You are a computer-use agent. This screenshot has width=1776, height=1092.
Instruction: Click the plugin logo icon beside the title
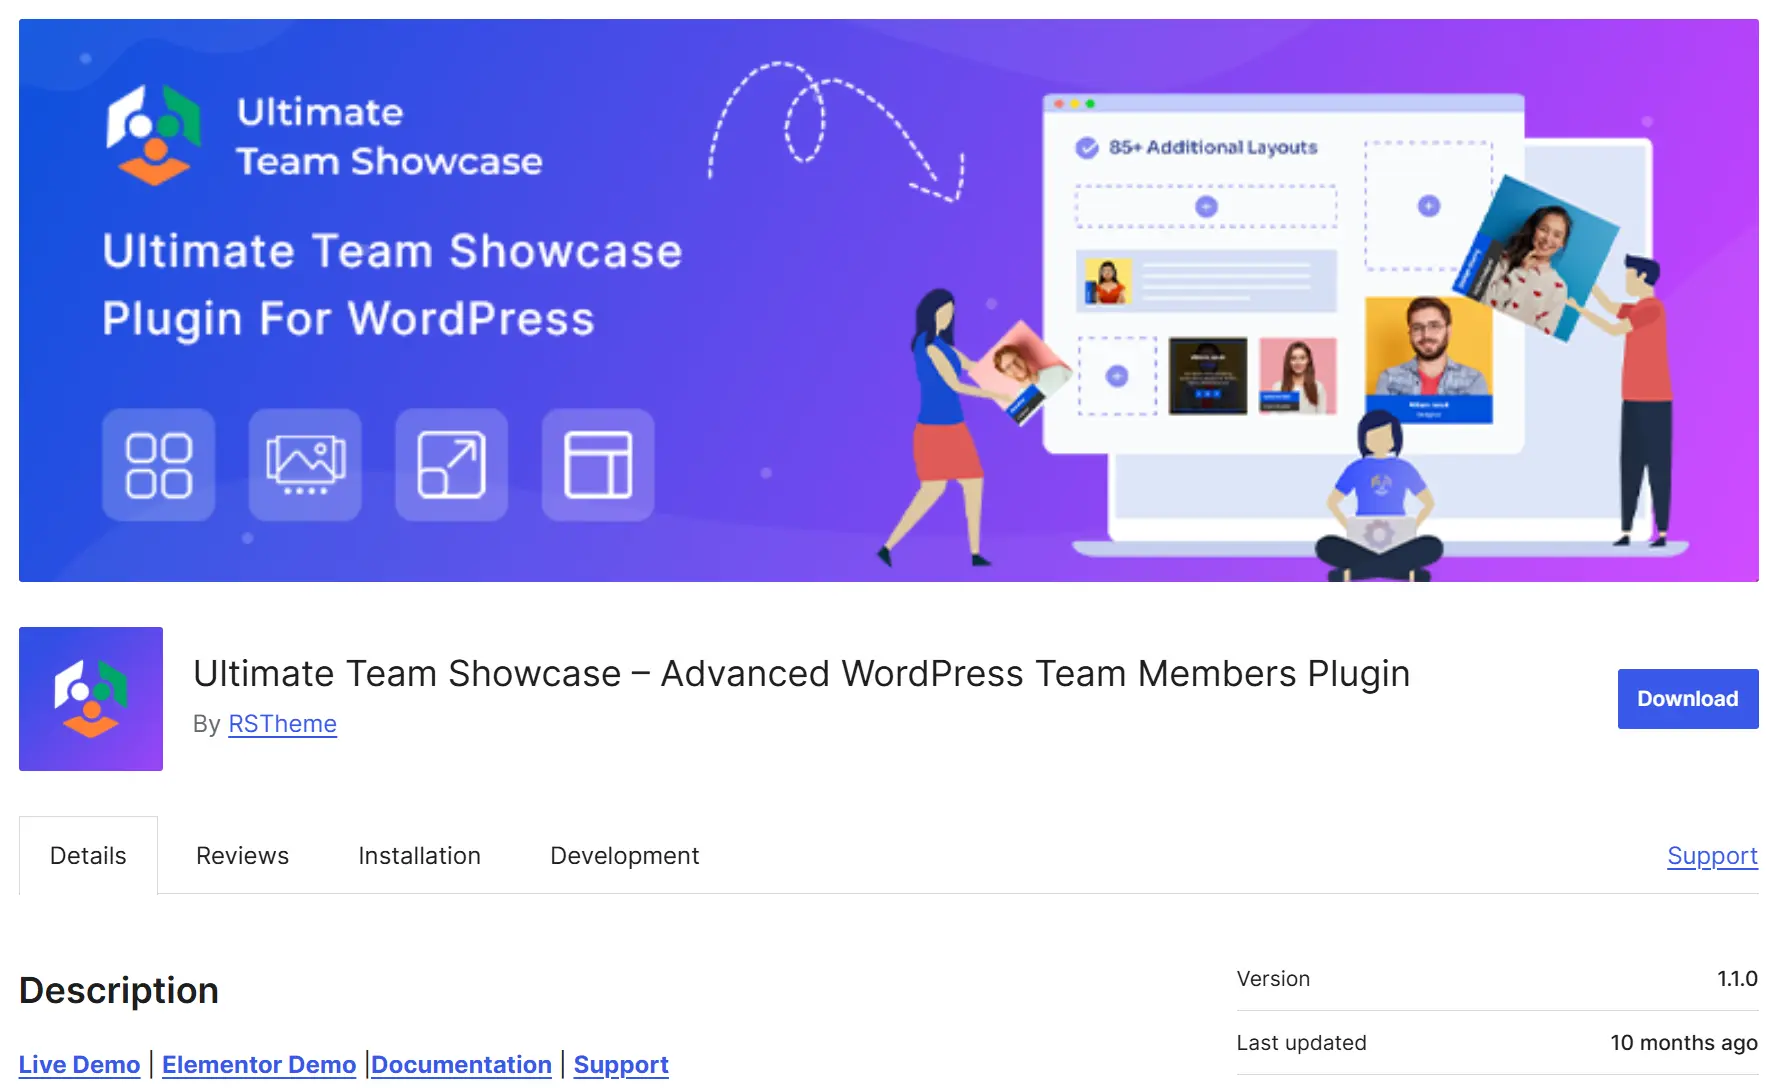91,699
